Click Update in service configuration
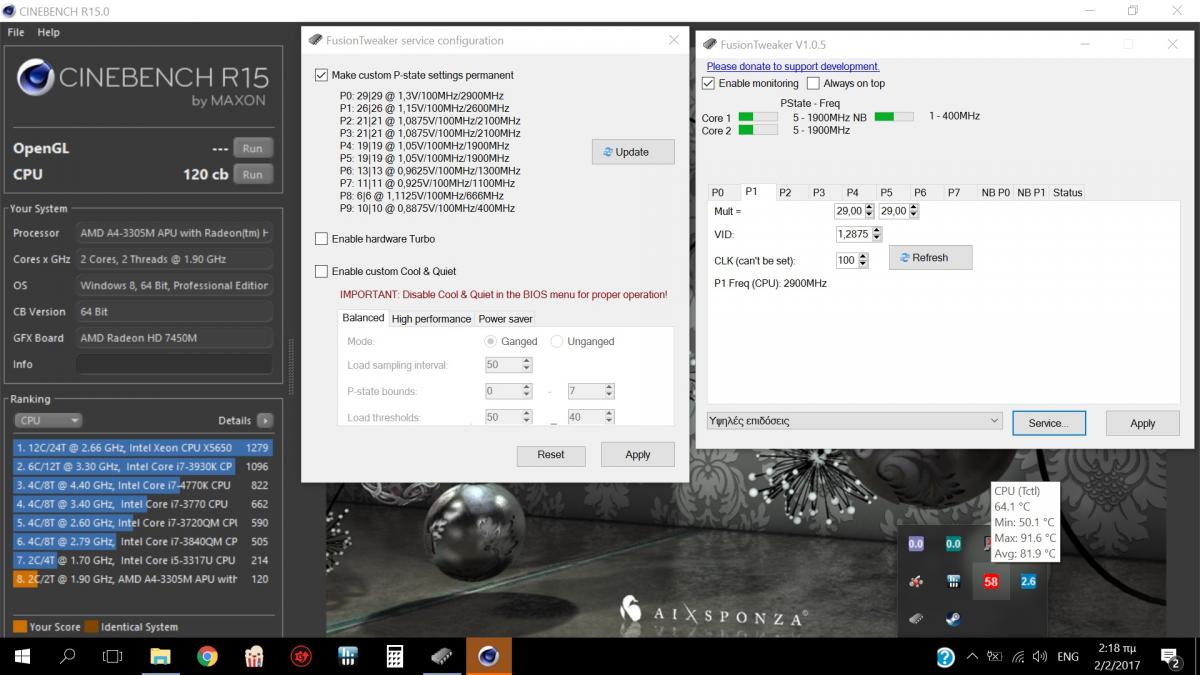 point(633,152)
